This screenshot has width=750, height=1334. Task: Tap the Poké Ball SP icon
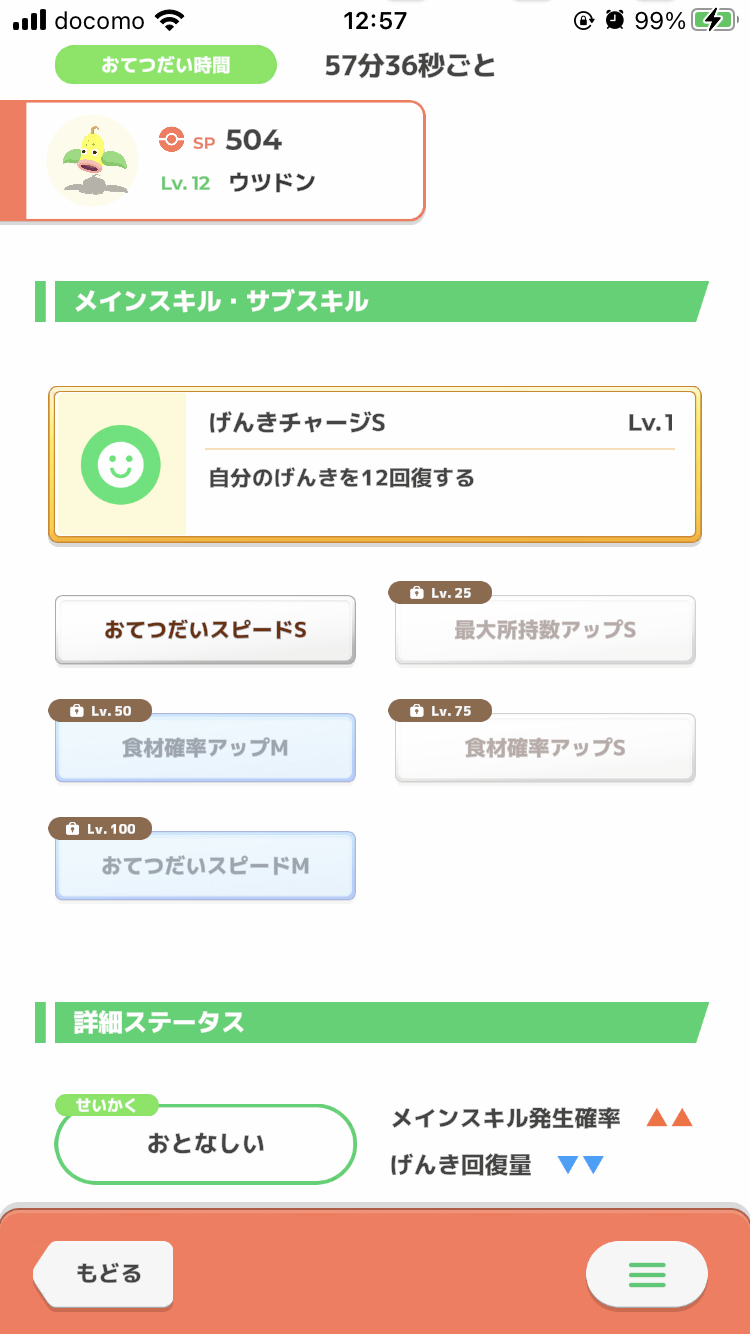172,141
